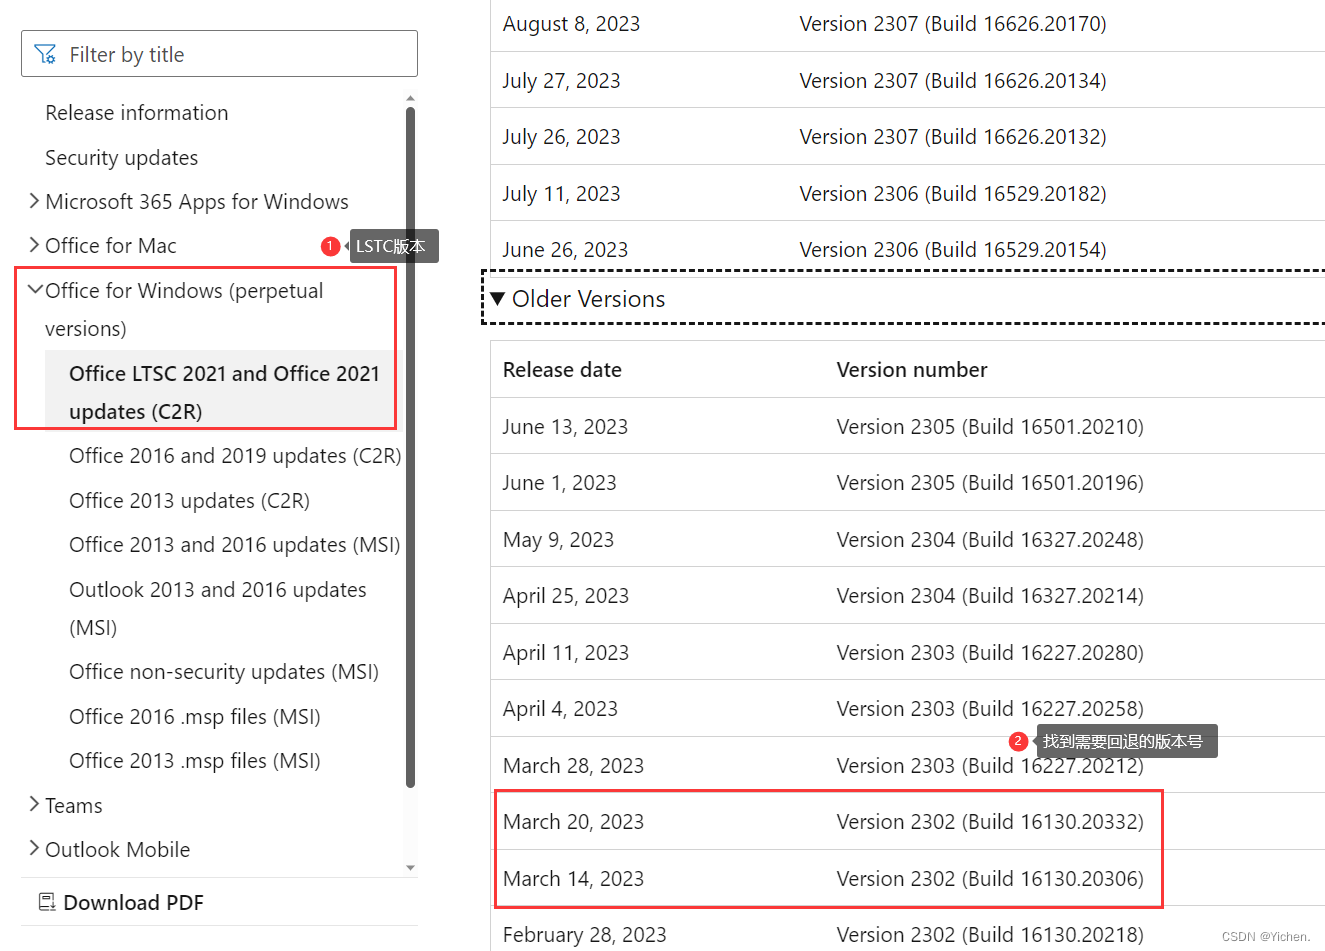Select Office LTSC 2021 and Office 2021 updates

224,392
